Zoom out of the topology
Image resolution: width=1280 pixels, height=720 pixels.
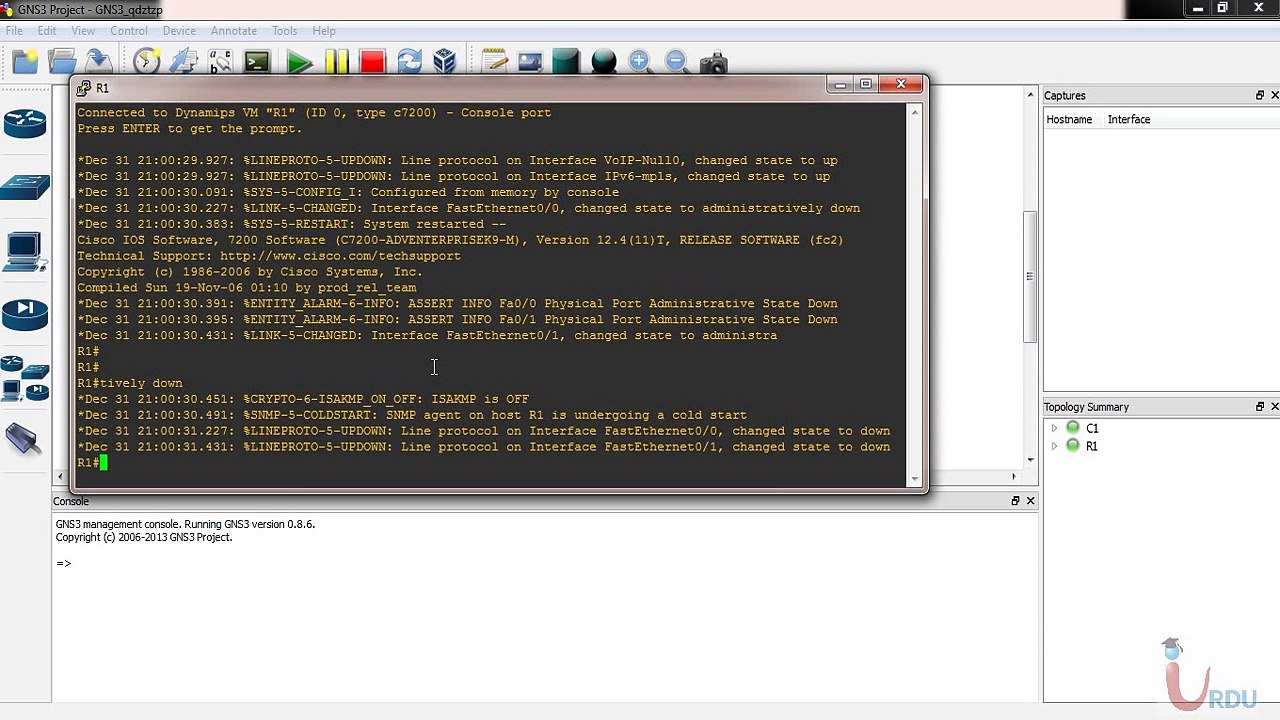point(676,62)
